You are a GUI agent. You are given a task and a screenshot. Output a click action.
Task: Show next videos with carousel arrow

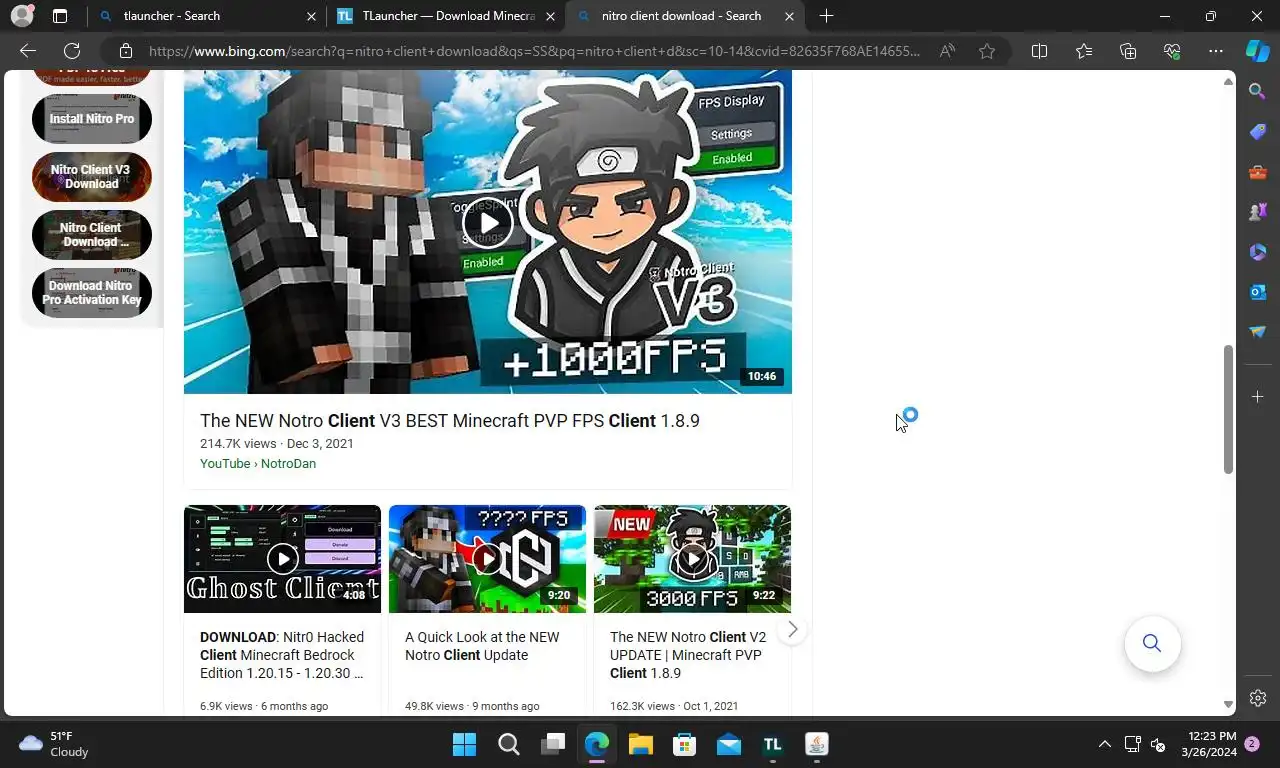tap(792, 629)
